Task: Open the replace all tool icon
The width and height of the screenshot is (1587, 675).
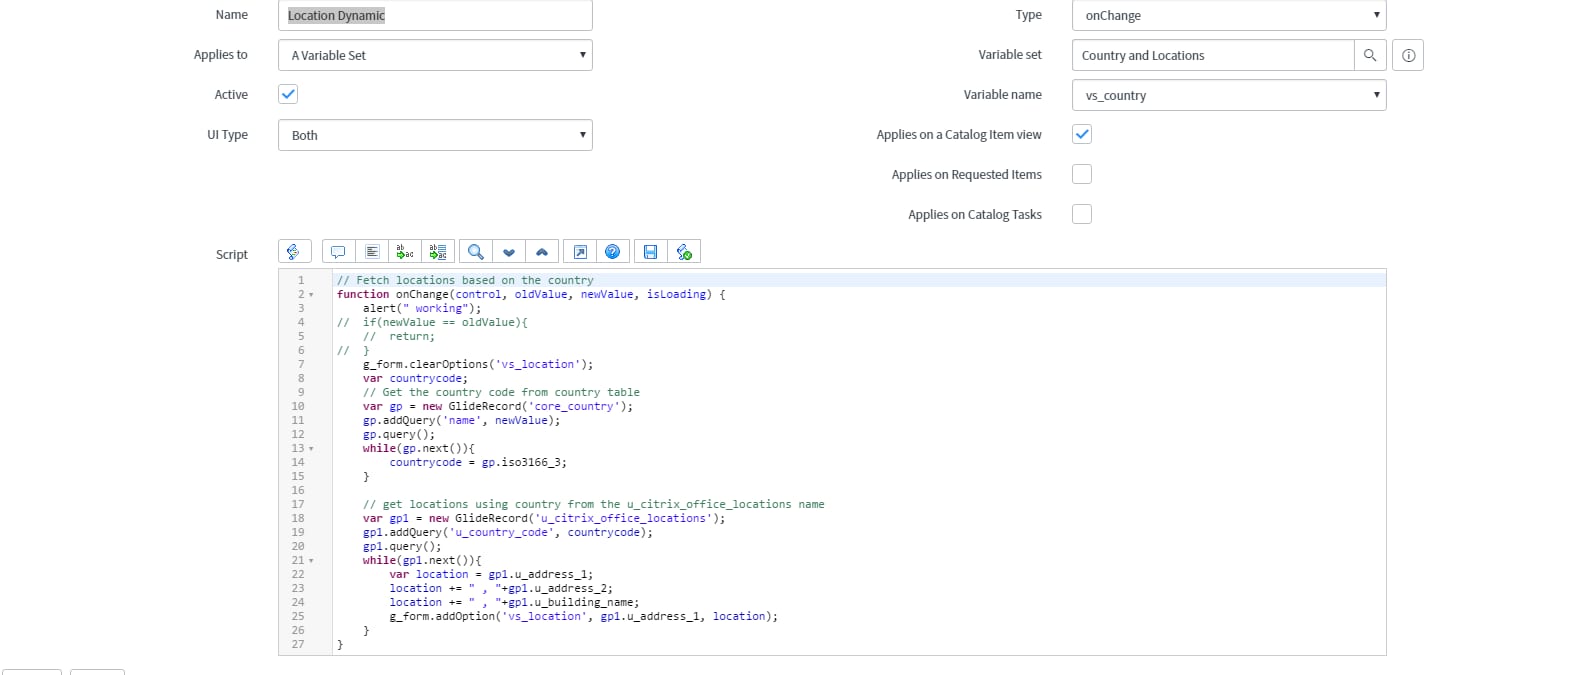Action: pos(438,252)
